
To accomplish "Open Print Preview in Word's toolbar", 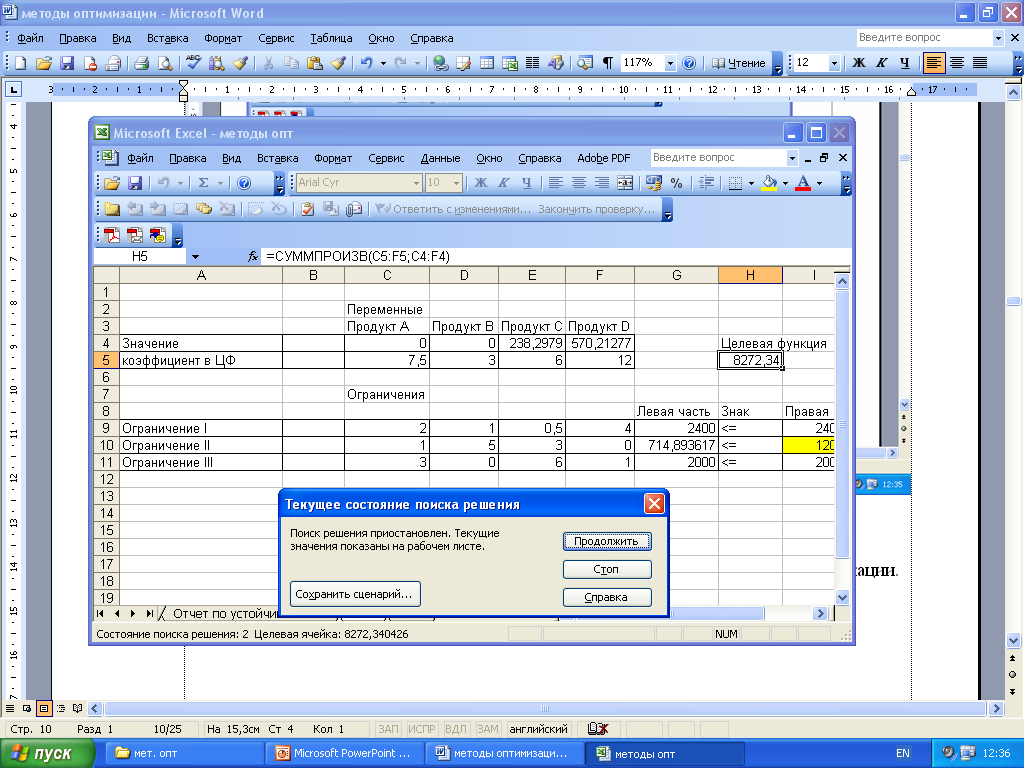I will point(165,63).
